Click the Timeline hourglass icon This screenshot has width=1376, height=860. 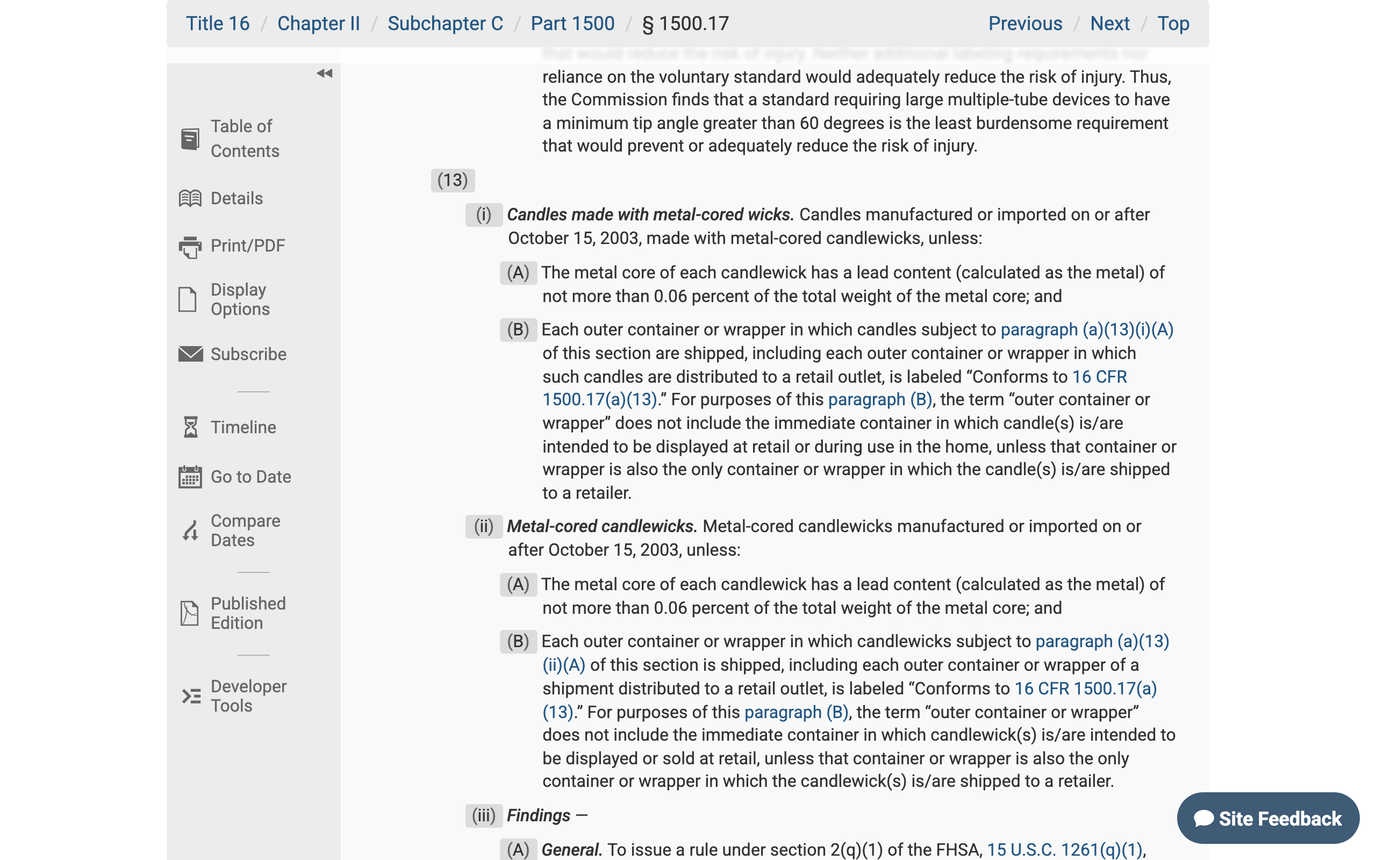coord(190,427)
